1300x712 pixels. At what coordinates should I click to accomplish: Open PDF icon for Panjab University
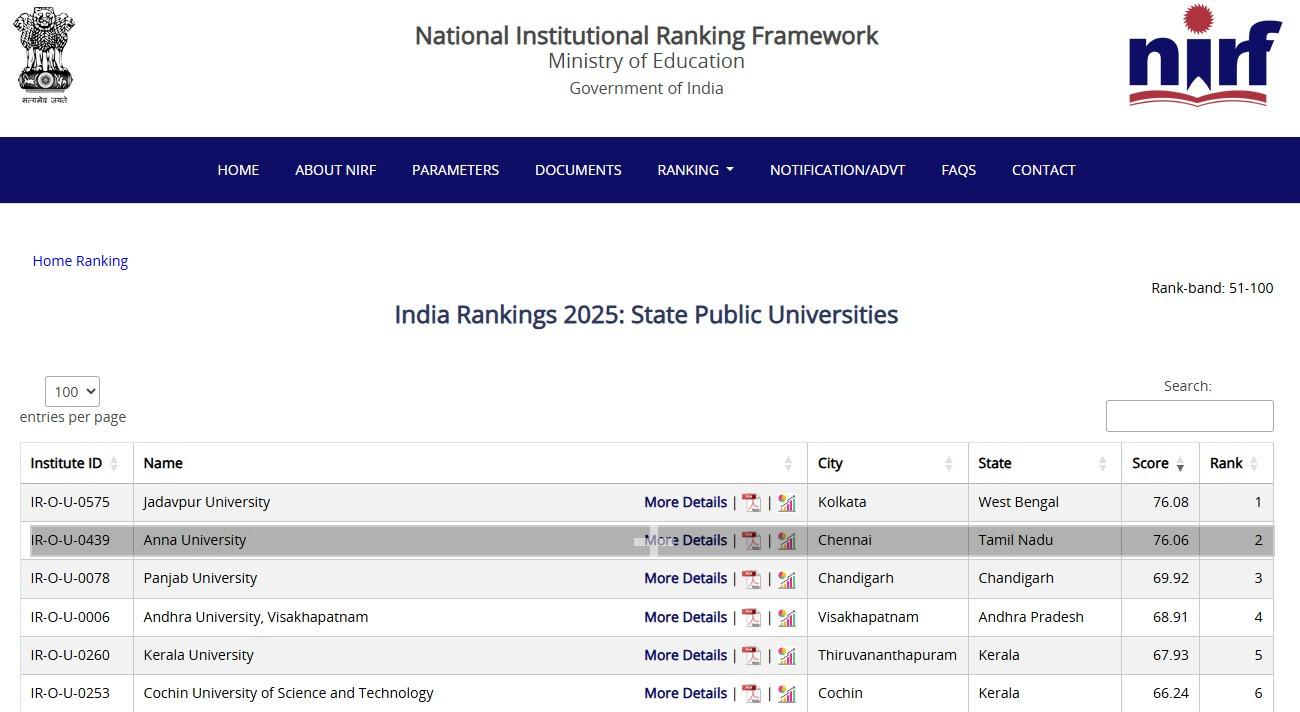[751, 578]
